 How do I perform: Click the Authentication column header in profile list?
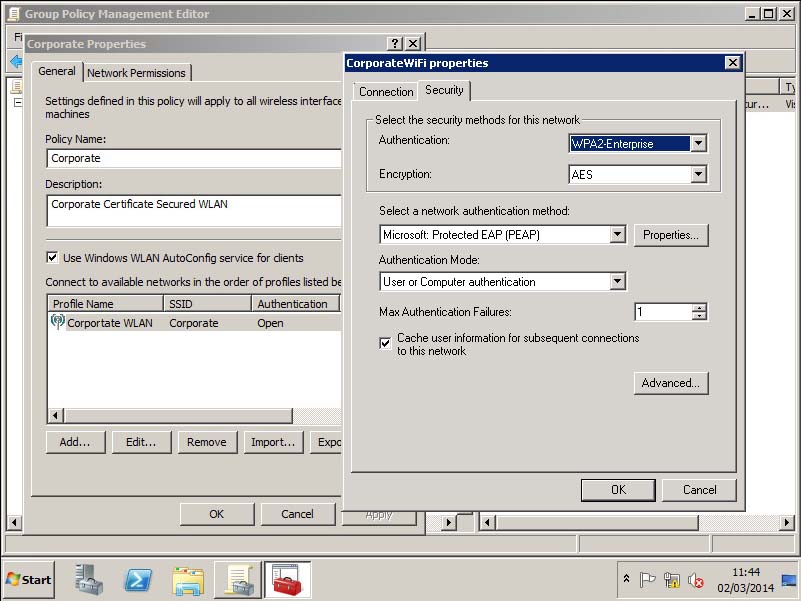point(295,304)
